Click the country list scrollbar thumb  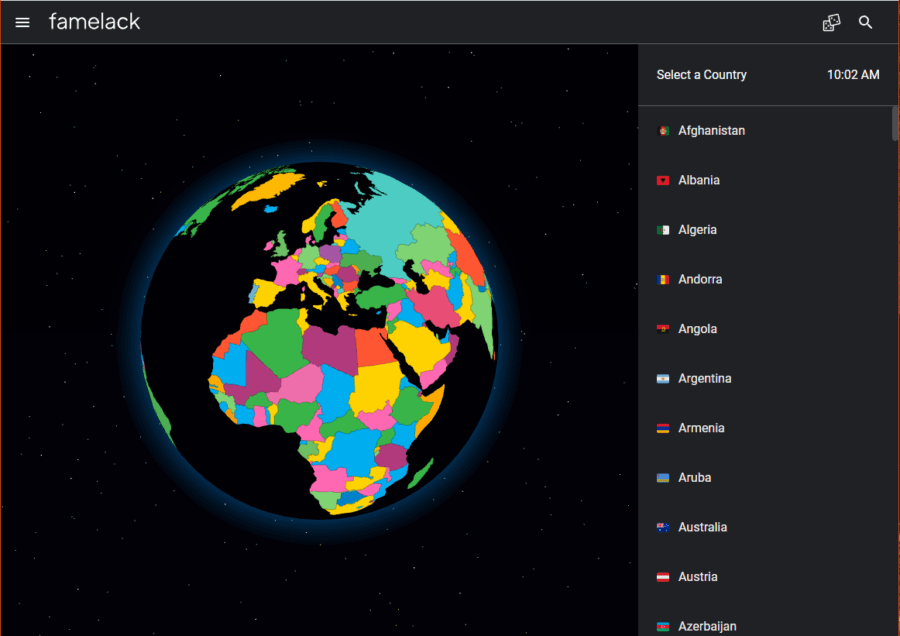tap(895, 124)
